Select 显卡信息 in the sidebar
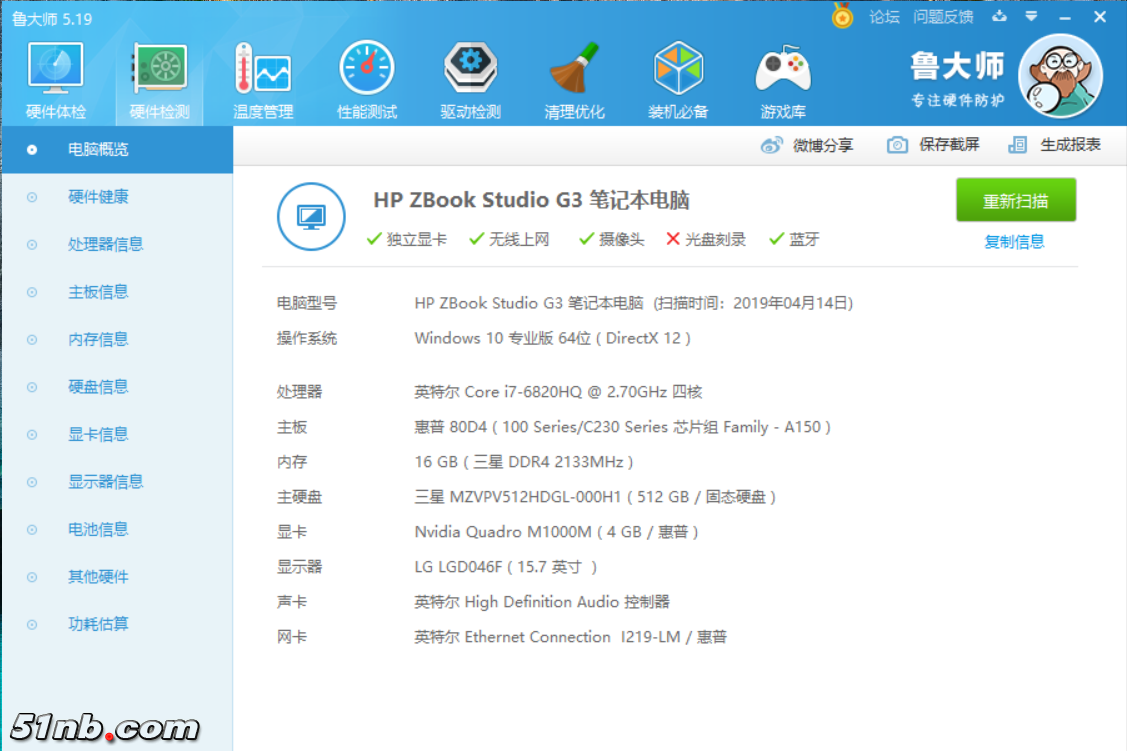1127x751 pixels. click(98, 434)
